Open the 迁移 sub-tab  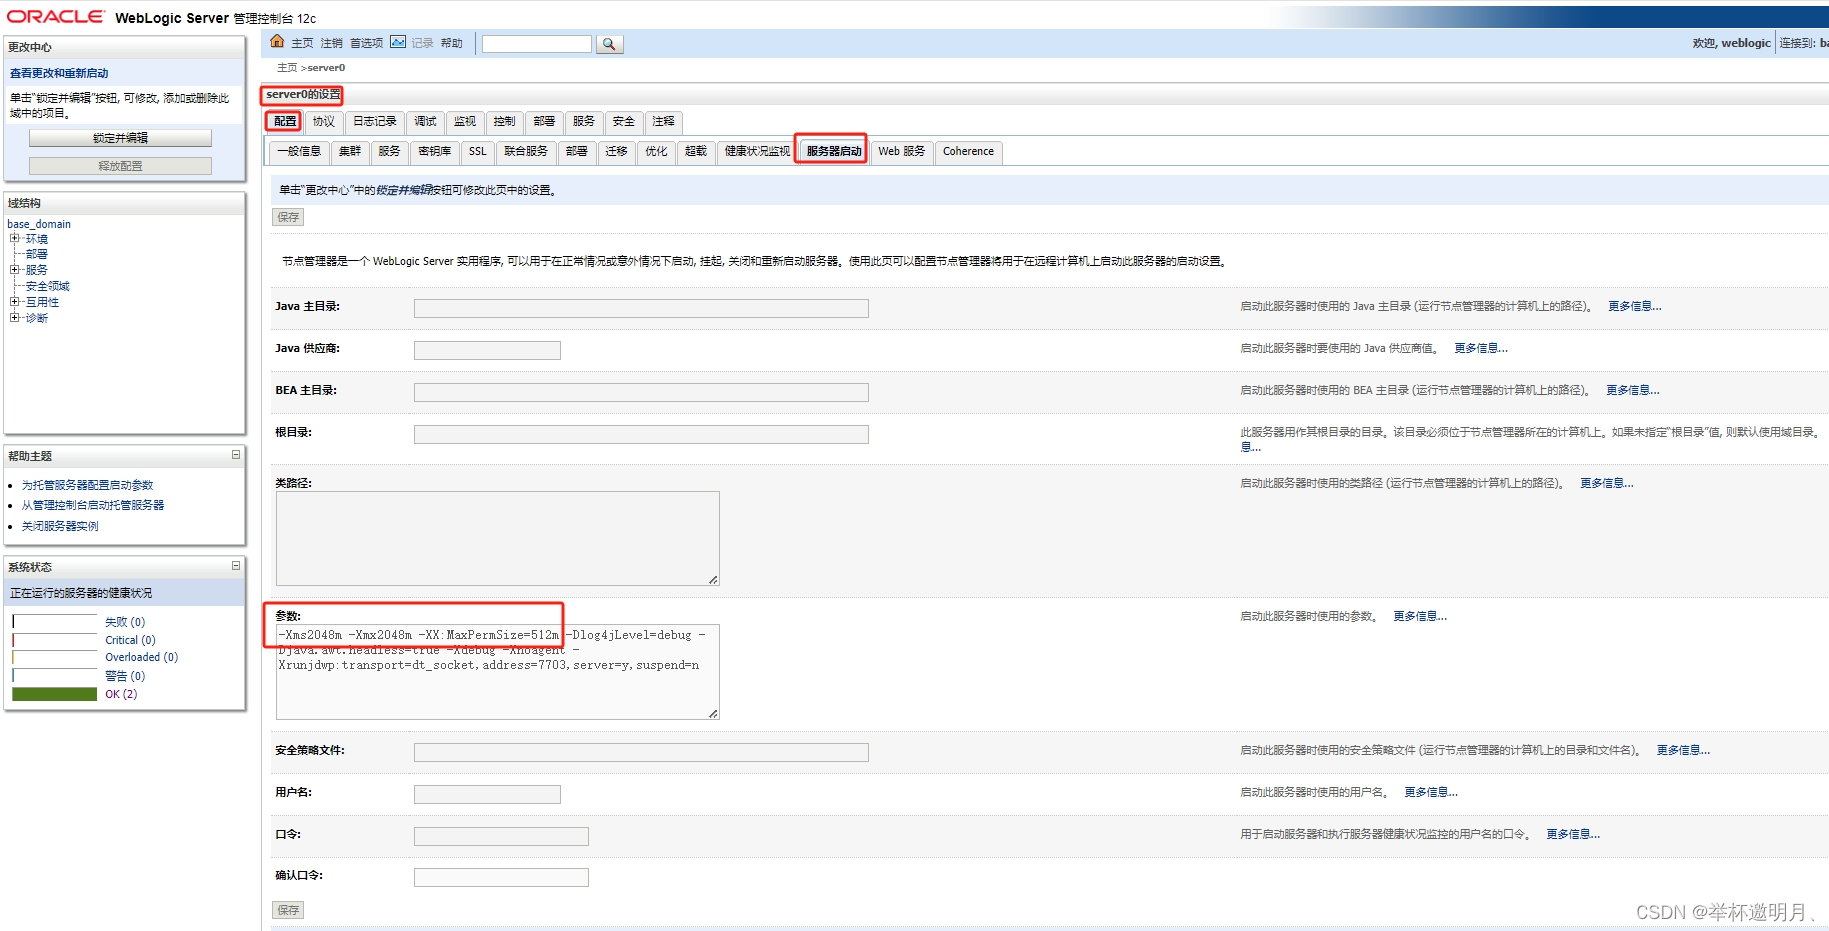click(x=616, y=152)
